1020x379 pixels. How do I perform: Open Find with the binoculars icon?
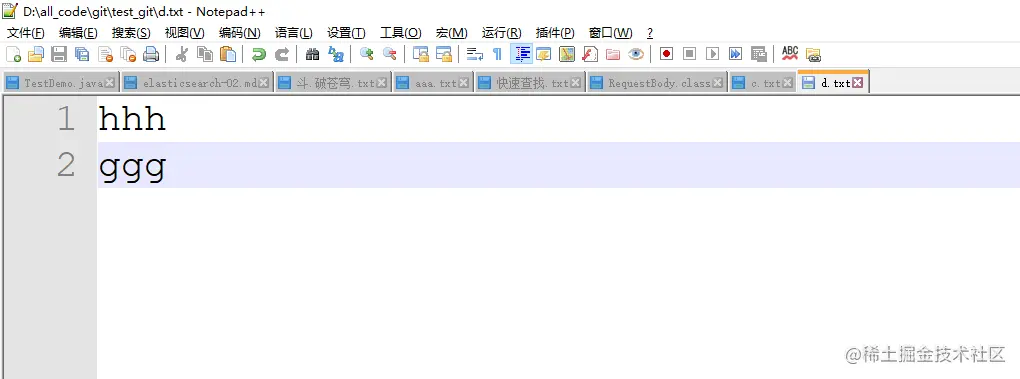click(313, 54)
